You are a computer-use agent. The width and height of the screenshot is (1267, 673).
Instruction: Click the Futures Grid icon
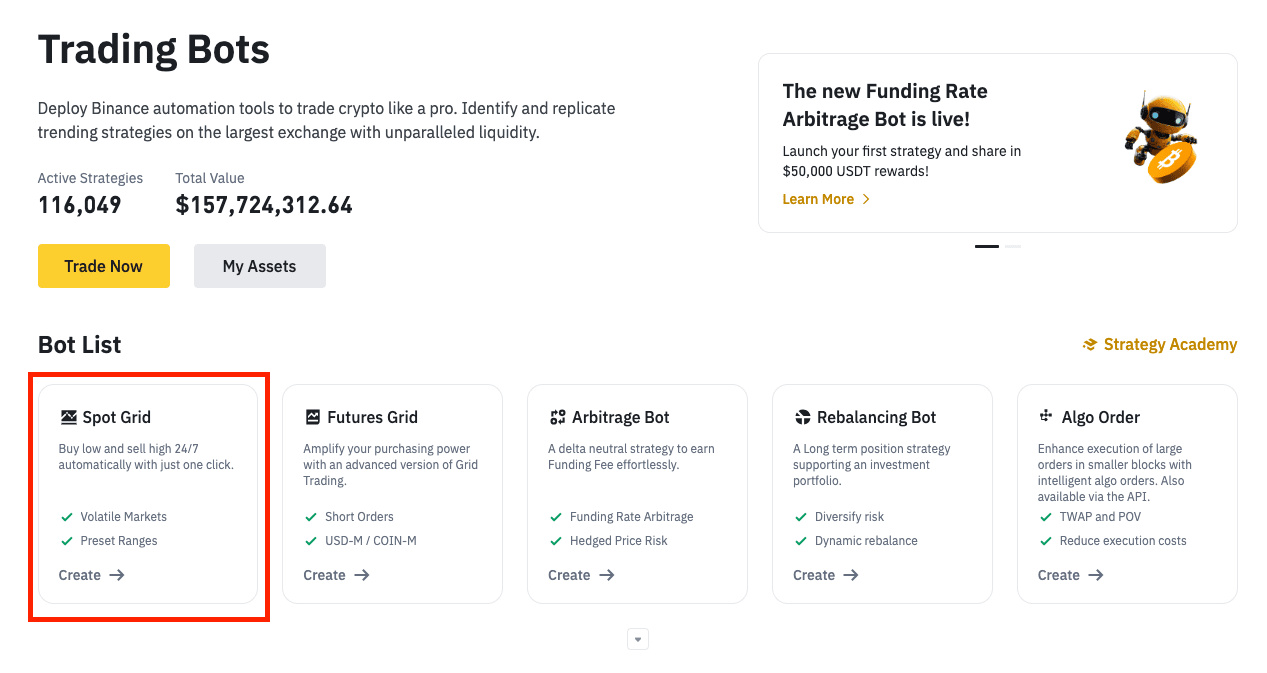[313, 417]
